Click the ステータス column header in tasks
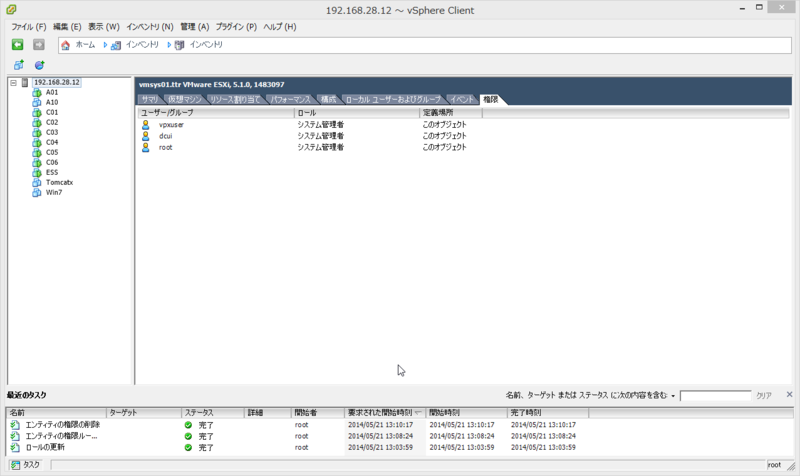 (212, 412)
